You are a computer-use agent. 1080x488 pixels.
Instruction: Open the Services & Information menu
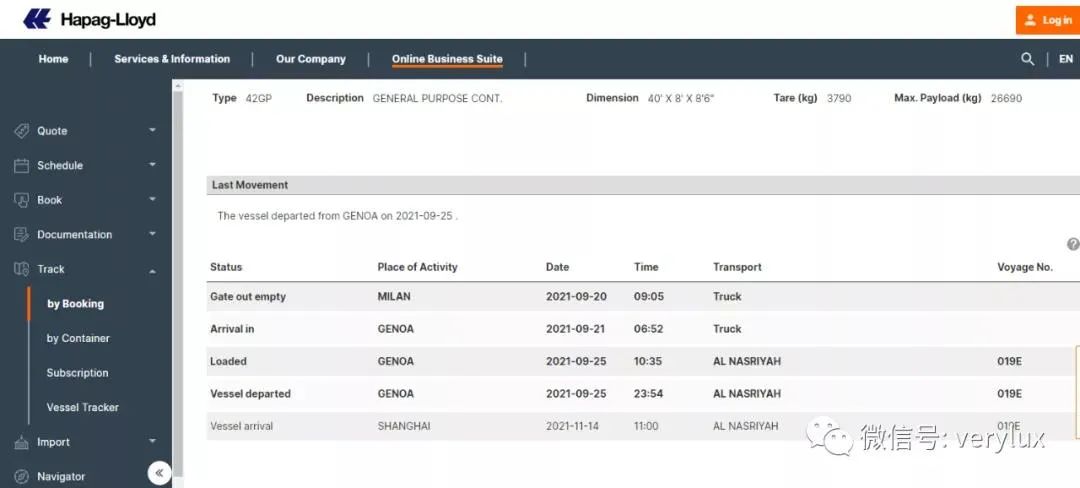(172, 59)
